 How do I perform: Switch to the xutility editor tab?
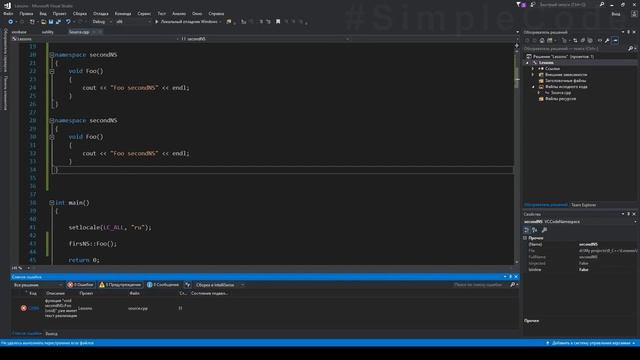point(47,32)
